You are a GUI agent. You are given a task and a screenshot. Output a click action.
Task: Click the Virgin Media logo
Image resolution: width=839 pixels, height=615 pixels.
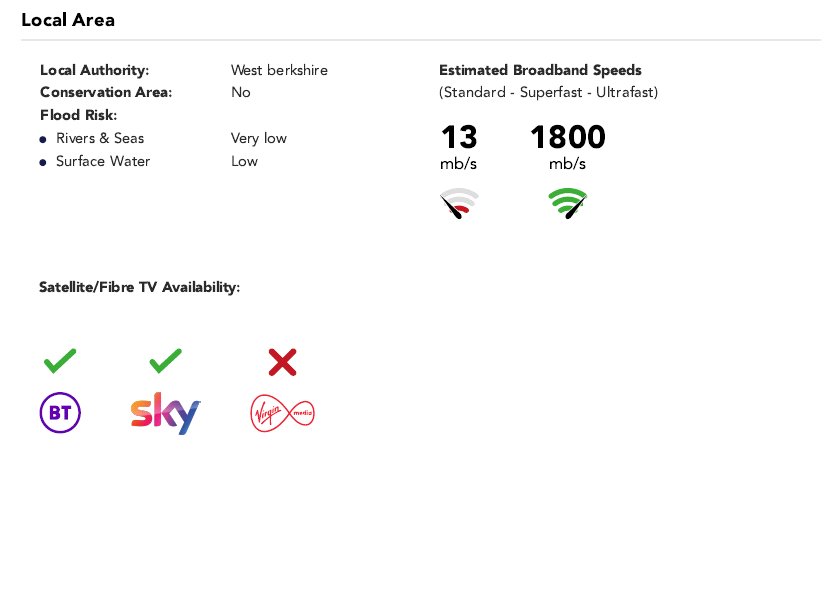pos(283,413)
